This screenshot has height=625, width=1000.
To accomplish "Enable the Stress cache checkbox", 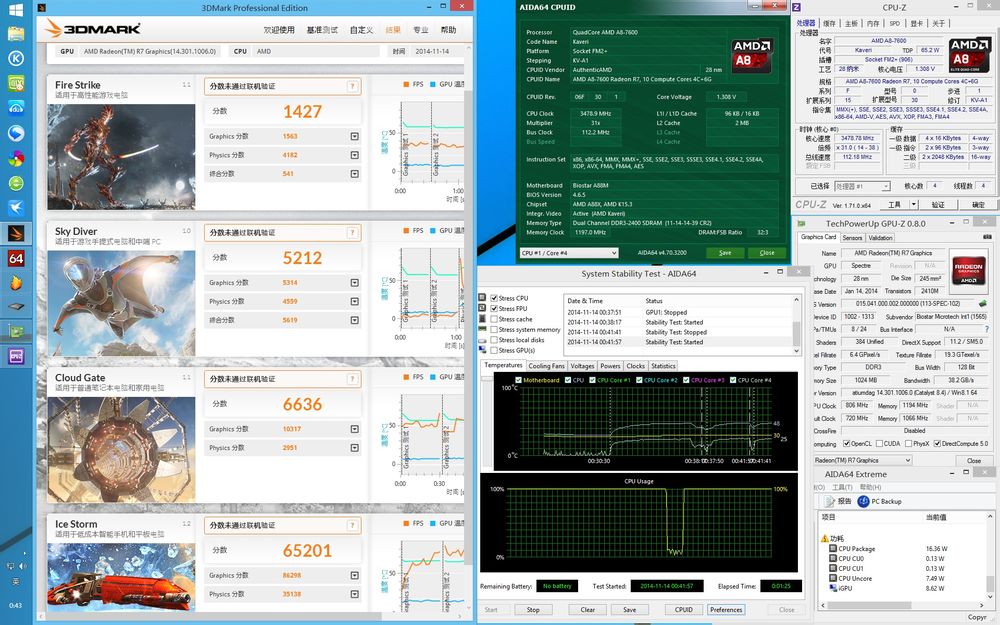I will [x=494, y=320].
